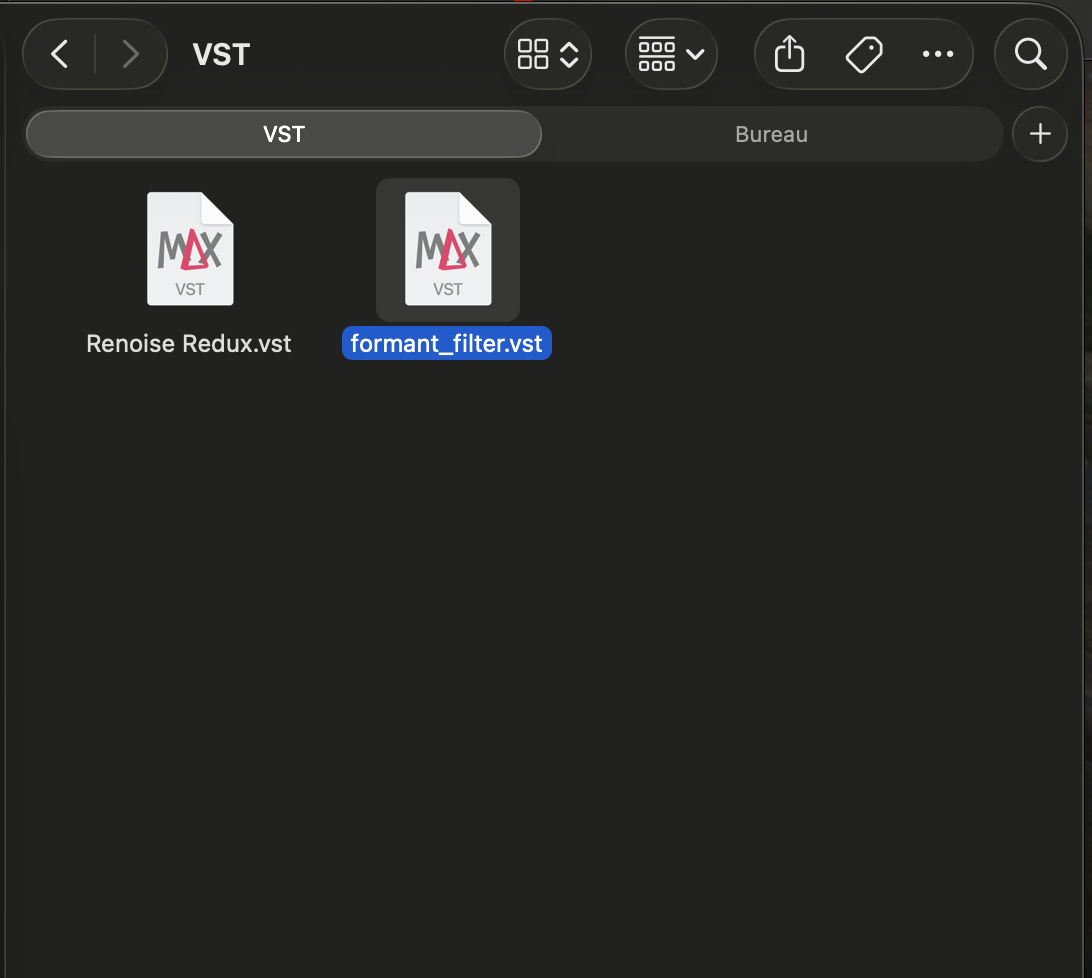
Task: Select the formant_filter.vst plugin icon
Action: point(447,249)
